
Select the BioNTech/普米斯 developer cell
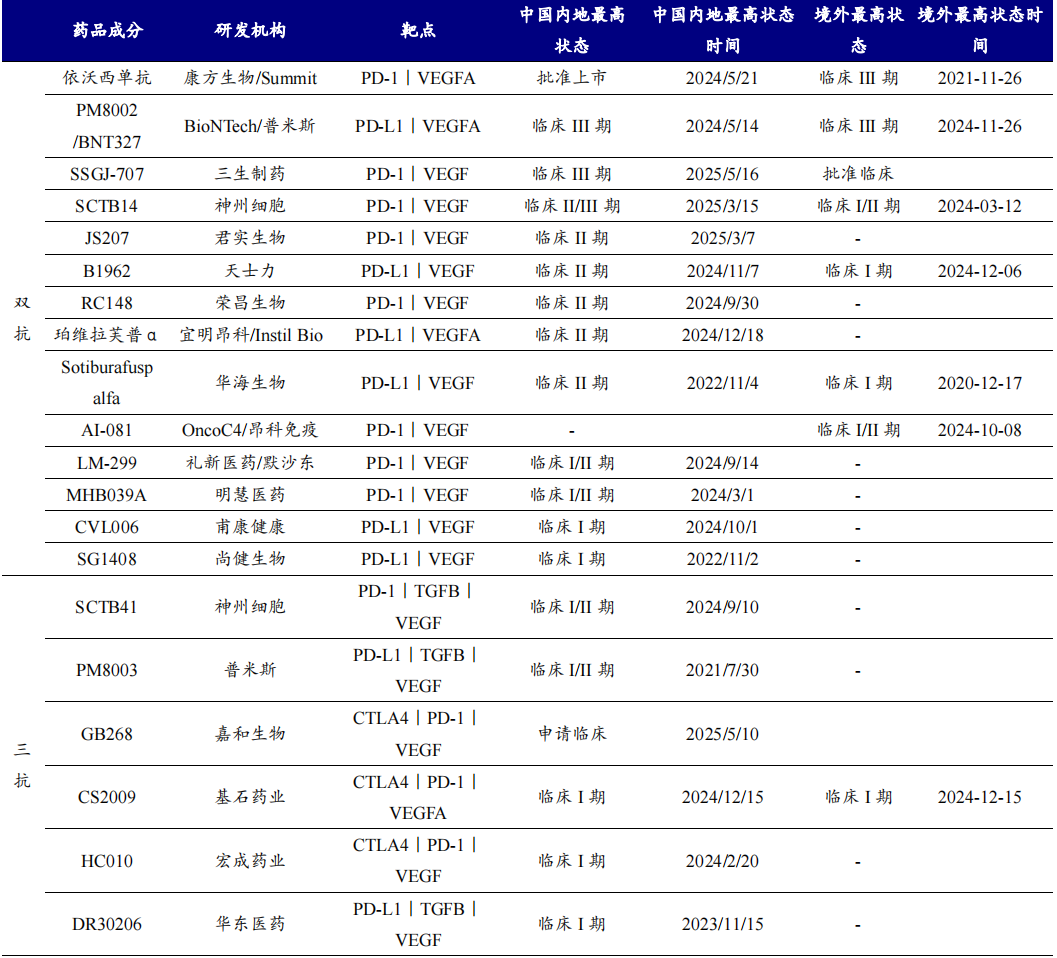pyautogui.click(x=249, y=126)
